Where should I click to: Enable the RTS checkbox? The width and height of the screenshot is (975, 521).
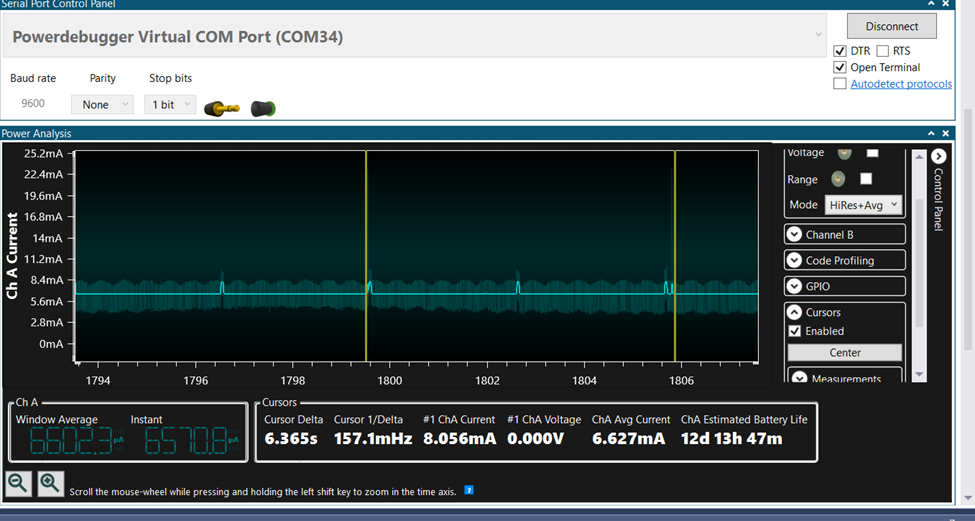click(882, 51)
